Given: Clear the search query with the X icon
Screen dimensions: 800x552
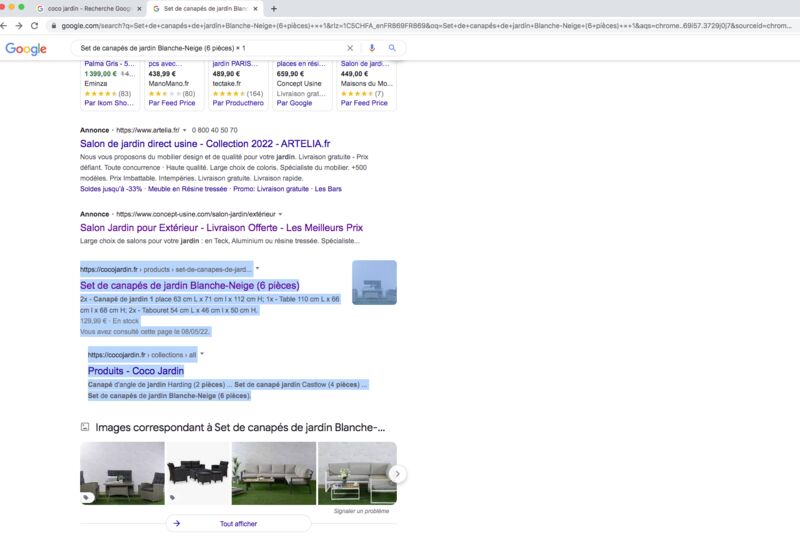Looking at the screenshot, I should [x=350, y=48].
